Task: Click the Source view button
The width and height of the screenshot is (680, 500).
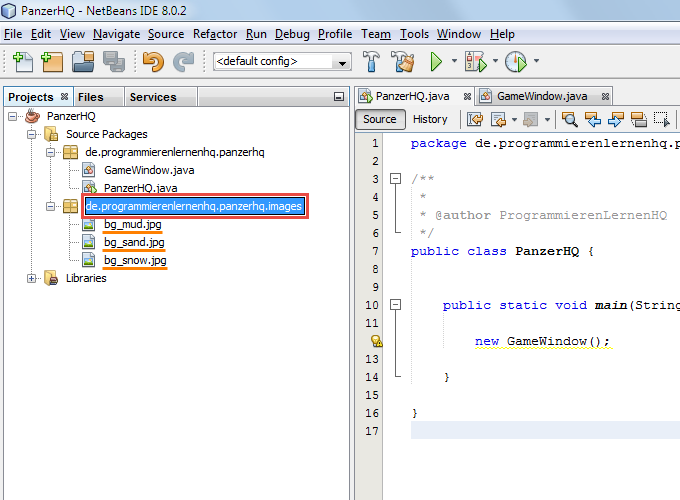Action: [x=380, y=119]
